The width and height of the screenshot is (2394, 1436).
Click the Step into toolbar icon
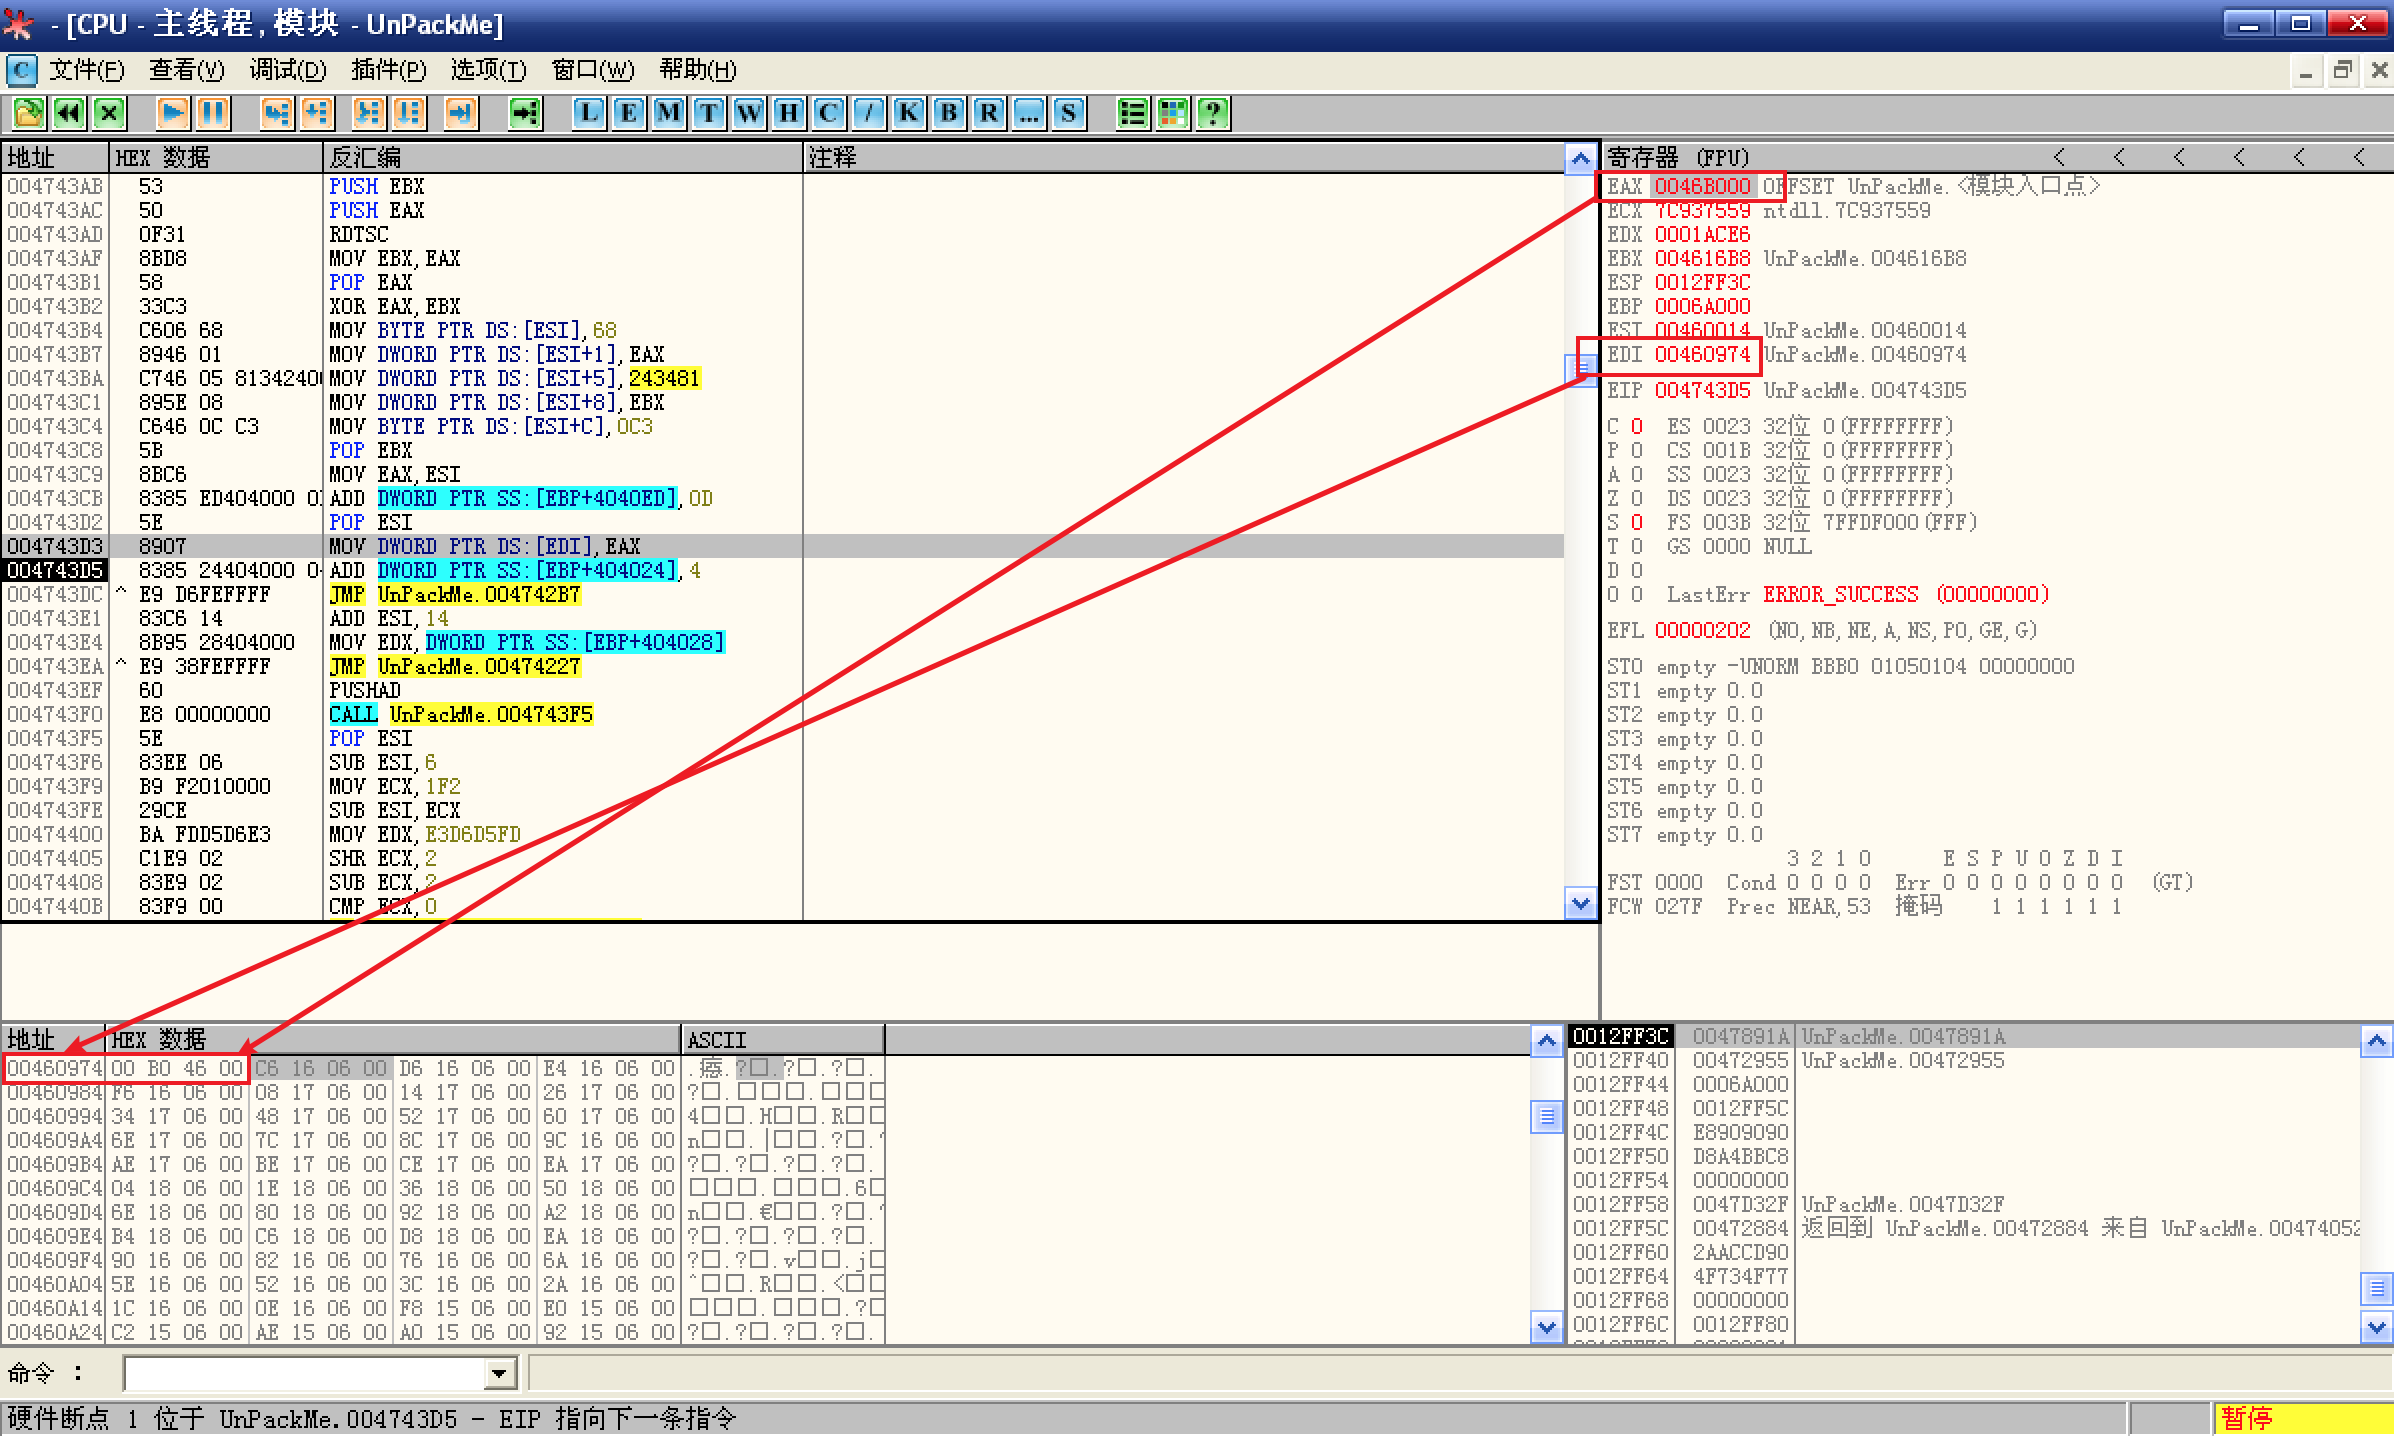(276, 113)
